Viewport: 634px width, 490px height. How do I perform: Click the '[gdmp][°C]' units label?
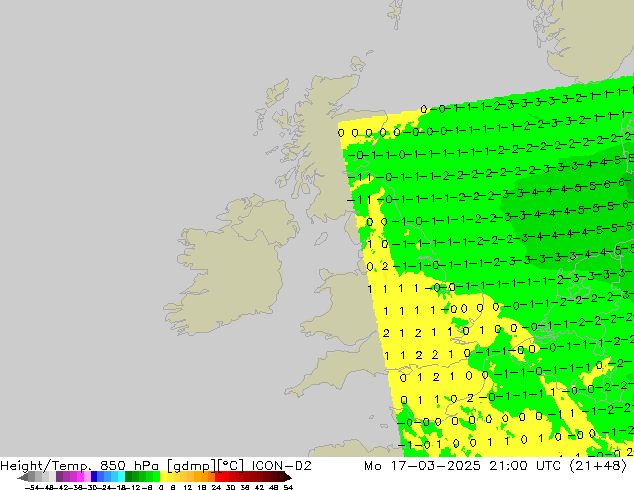205,466
